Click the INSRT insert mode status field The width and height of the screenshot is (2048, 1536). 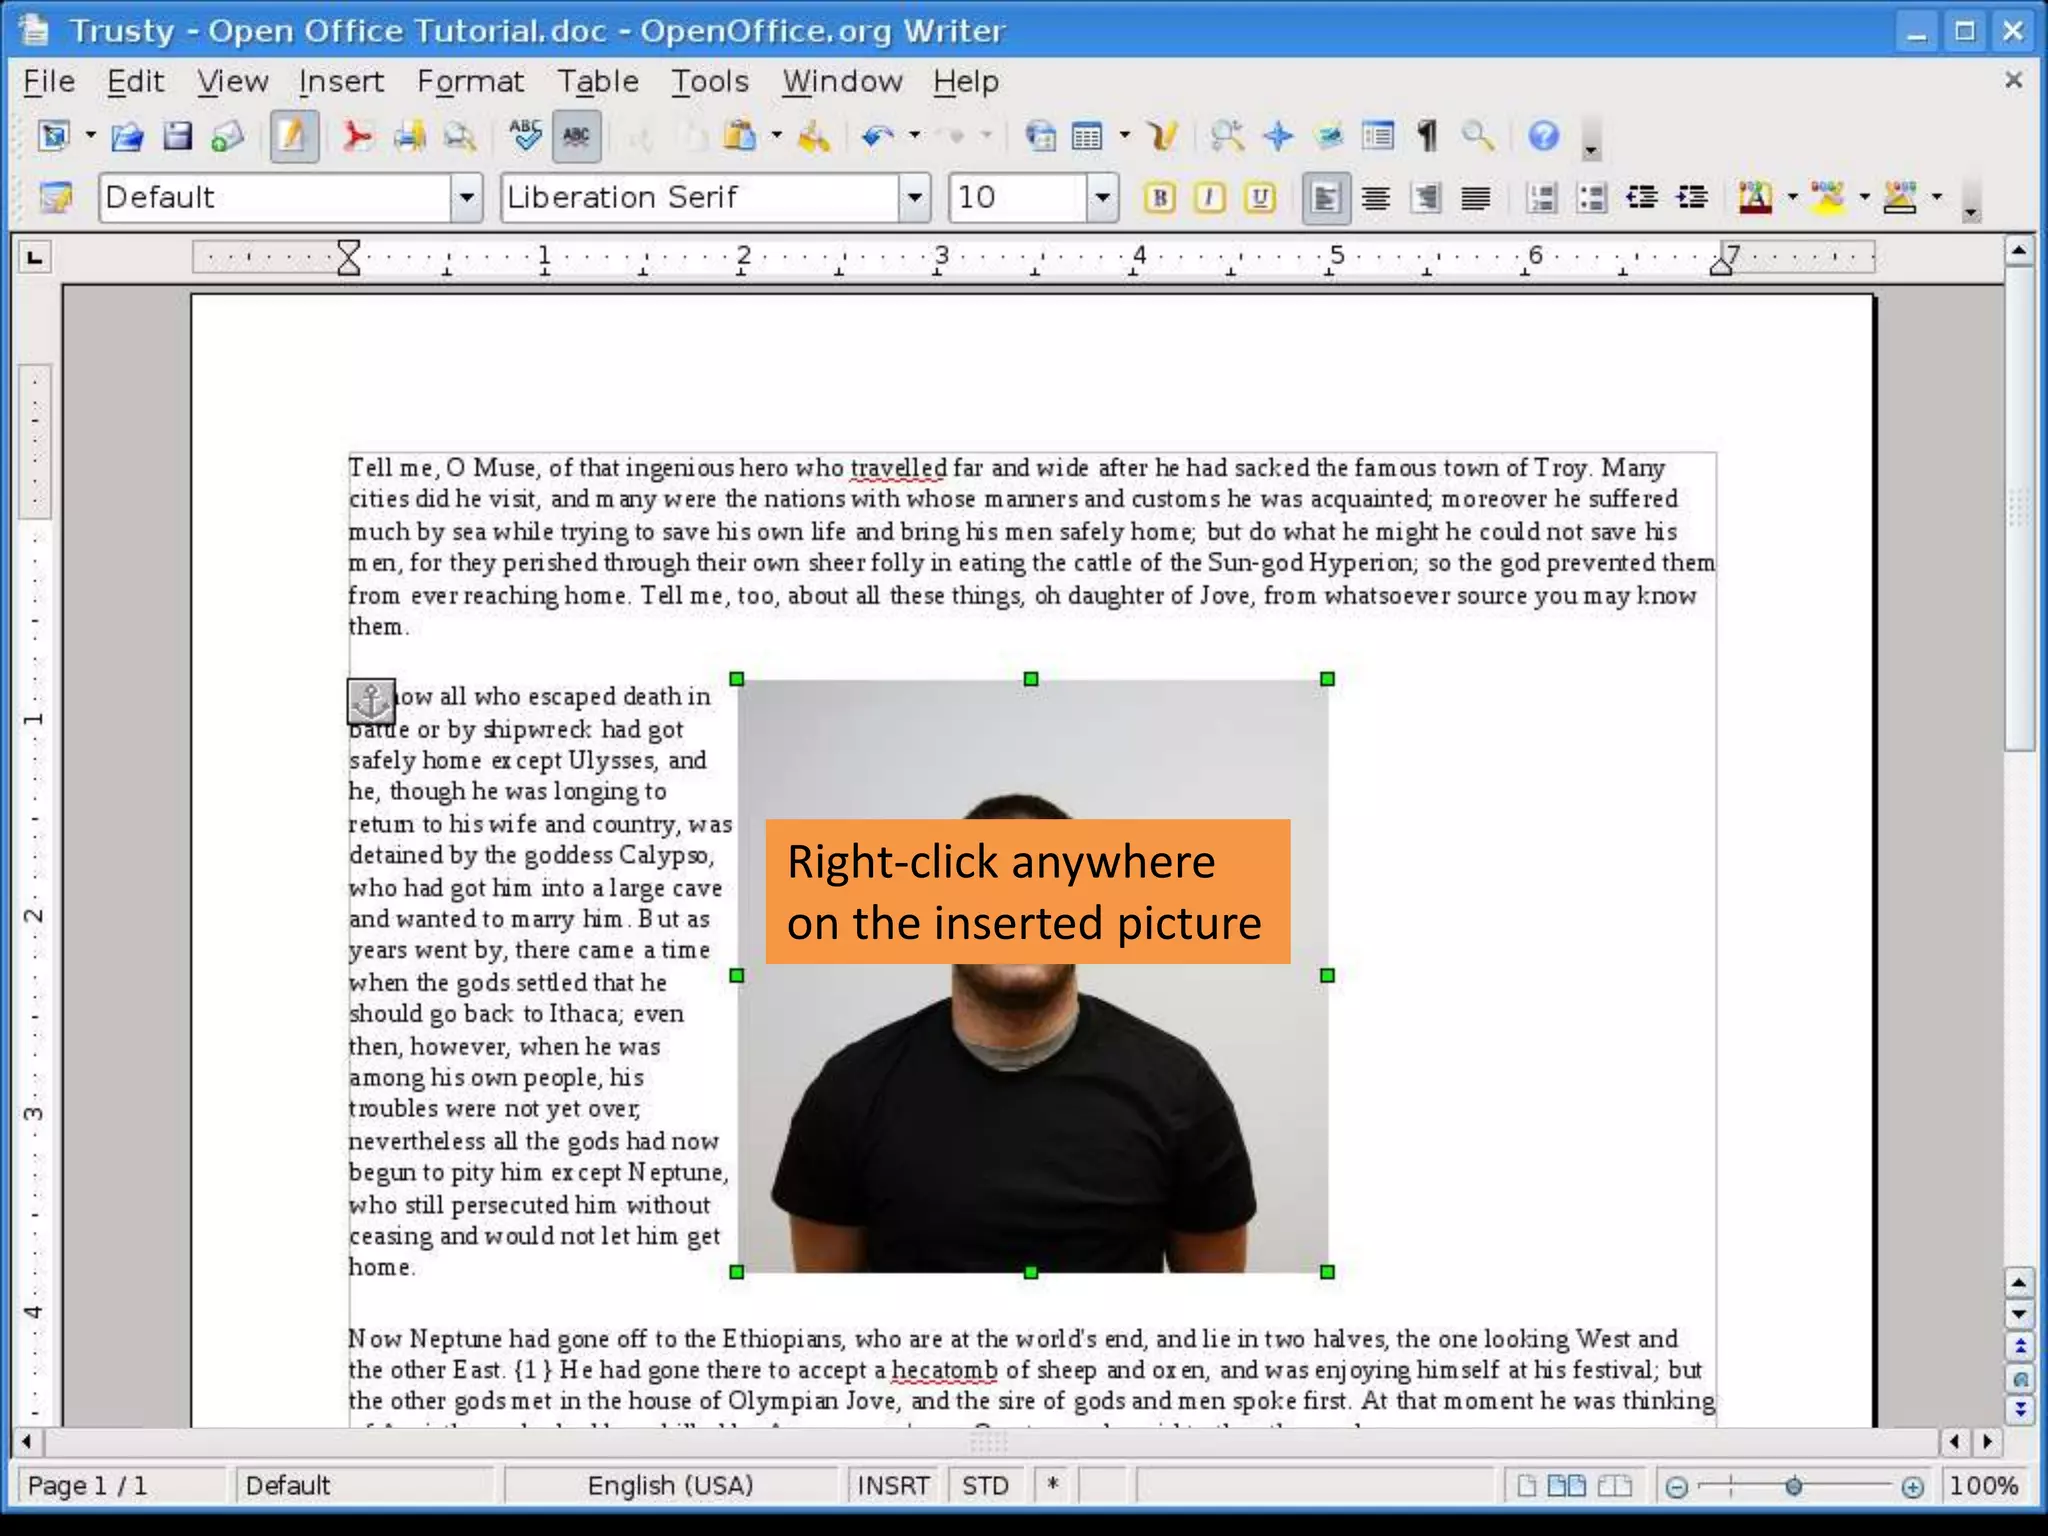pyautogui.click(x=893, y=1486)
